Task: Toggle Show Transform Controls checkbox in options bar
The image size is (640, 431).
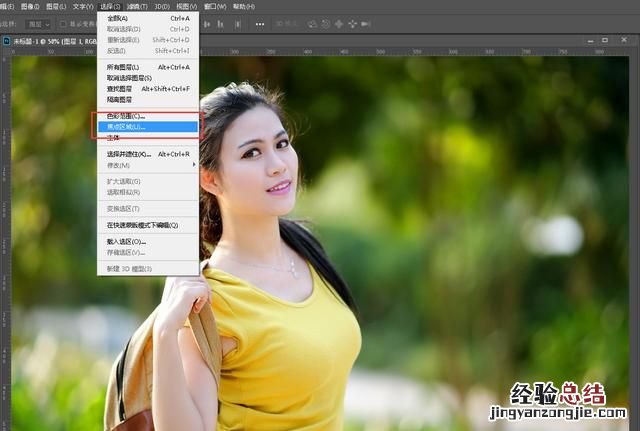Action: (x=64, y=23)
